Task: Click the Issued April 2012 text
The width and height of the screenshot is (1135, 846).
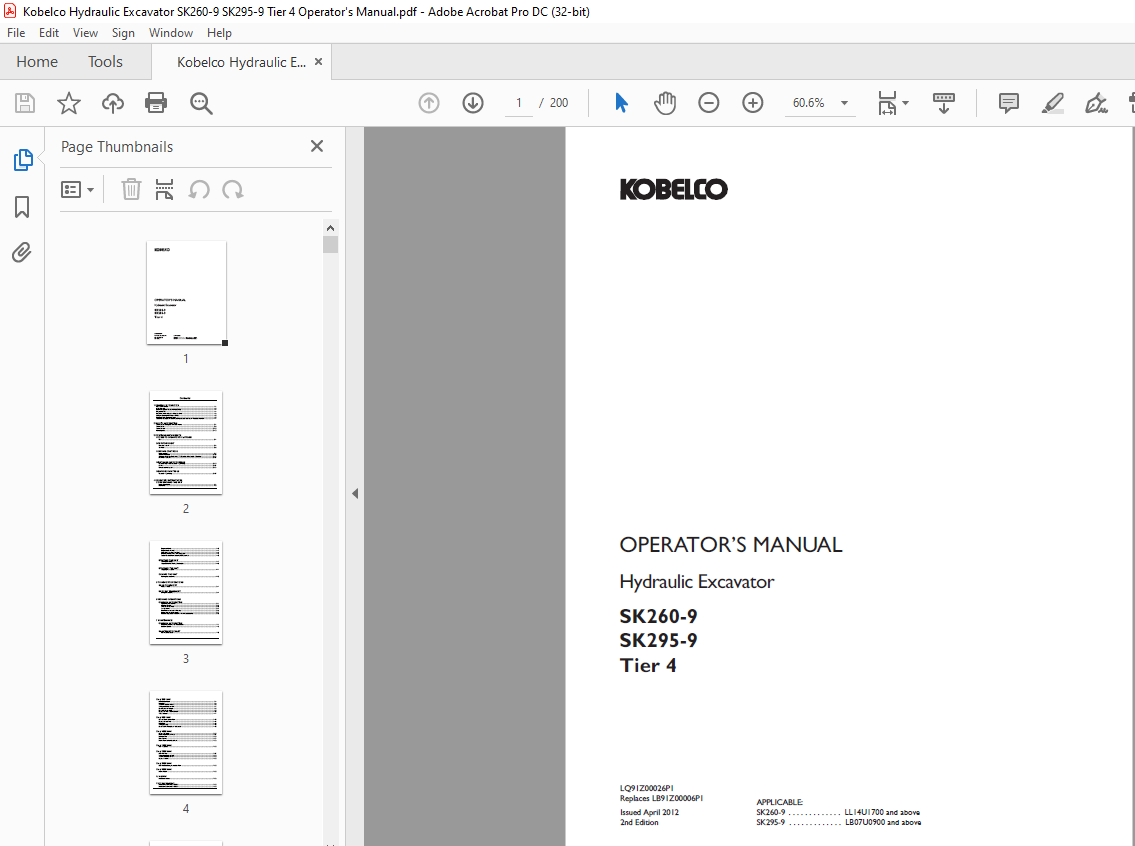Action: point(649,812)
